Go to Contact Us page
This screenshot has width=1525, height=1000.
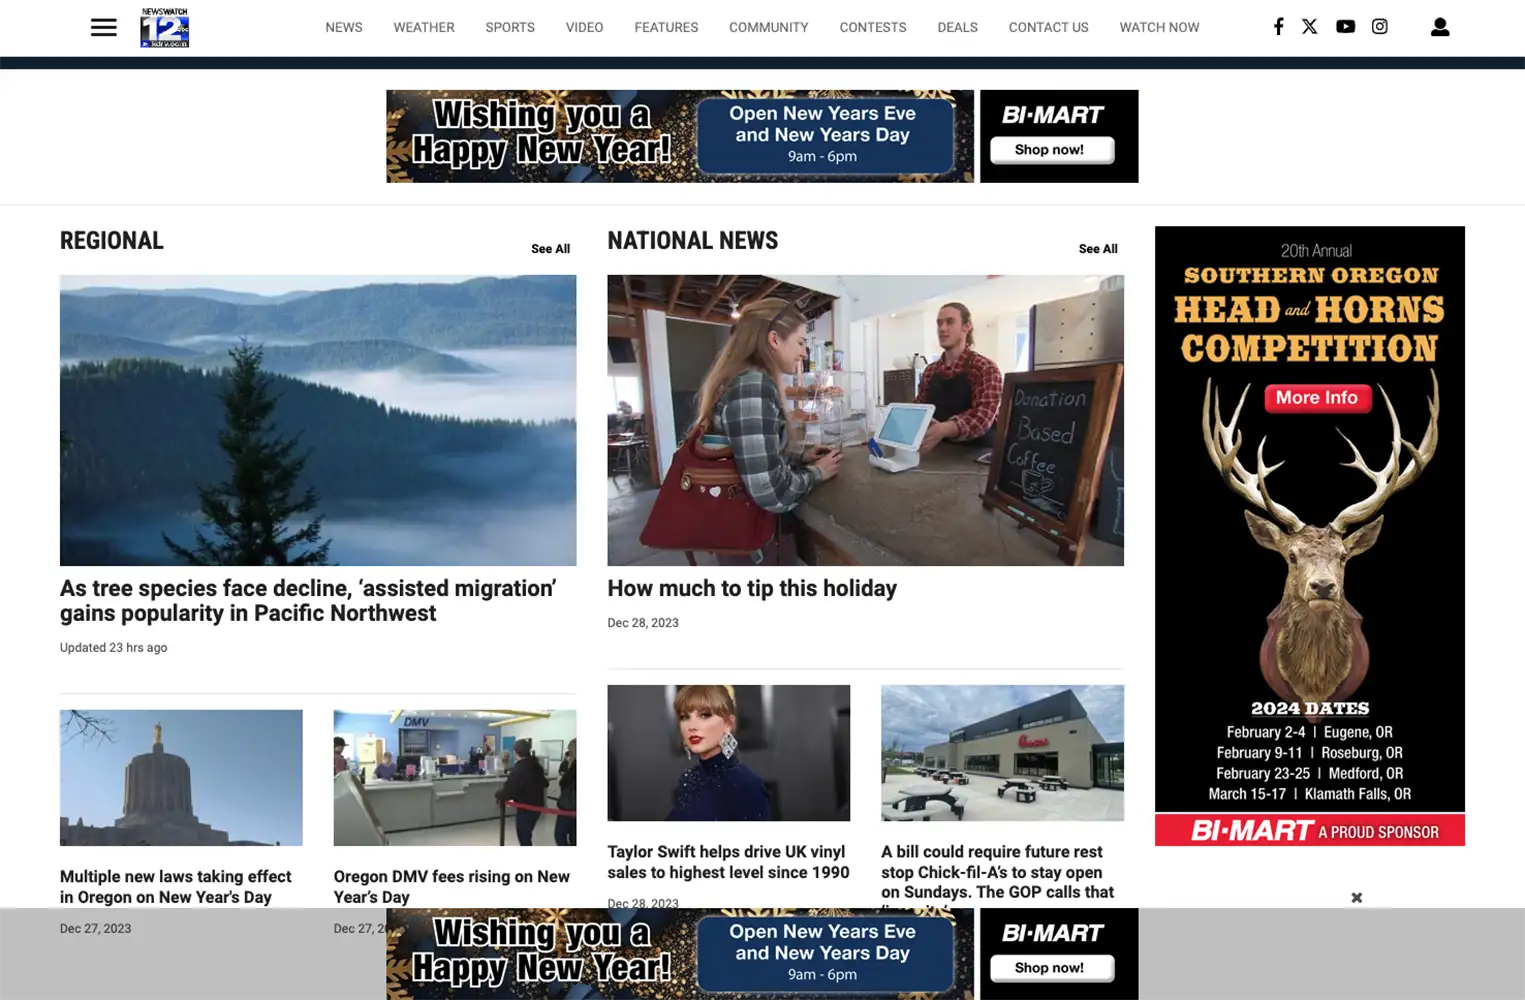pyautogui.click(x=1049, y=27)
